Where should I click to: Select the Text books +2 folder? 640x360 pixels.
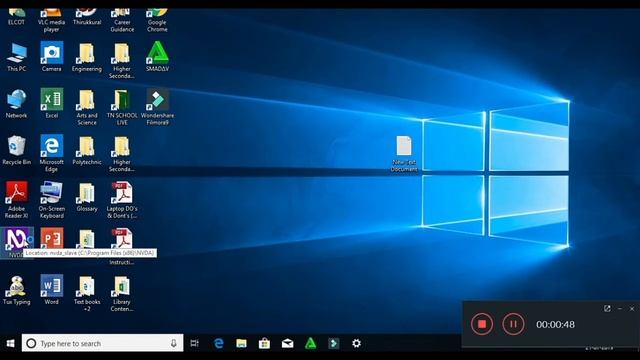tap(87, 293)
